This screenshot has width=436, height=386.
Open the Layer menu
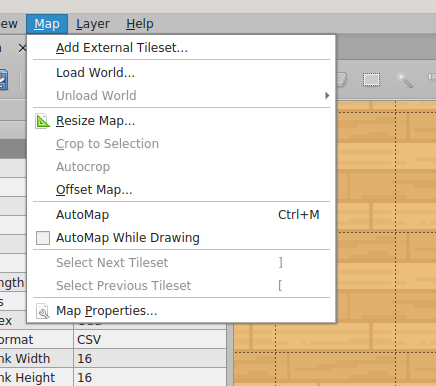tap(93, 24)
